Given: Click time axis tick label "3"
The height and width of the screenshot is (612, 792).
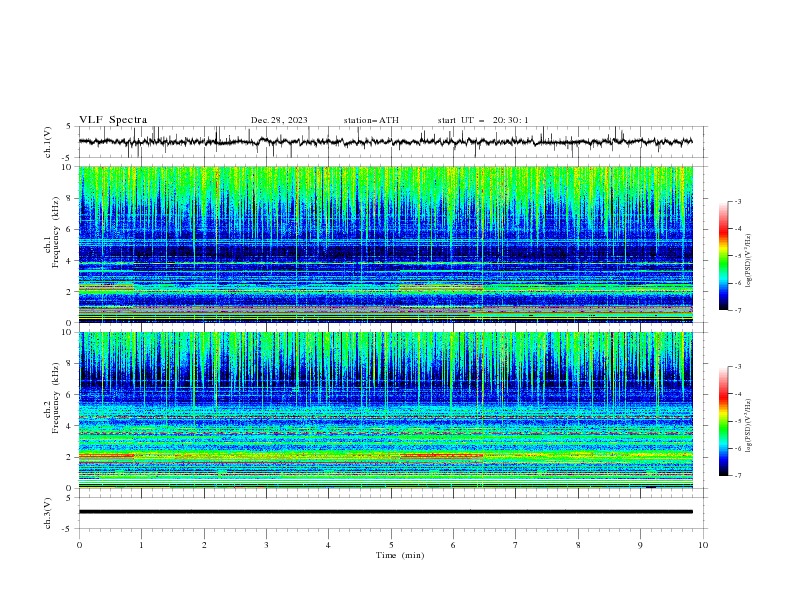Looking at the screenshot, I should (x=266, y=545).
